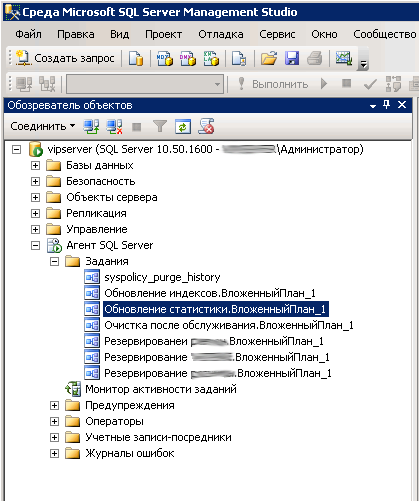The height and width of the screenshot is (501, 419).
Task: Click the activity monitor toolbar icon
Action: pos(344,58)
